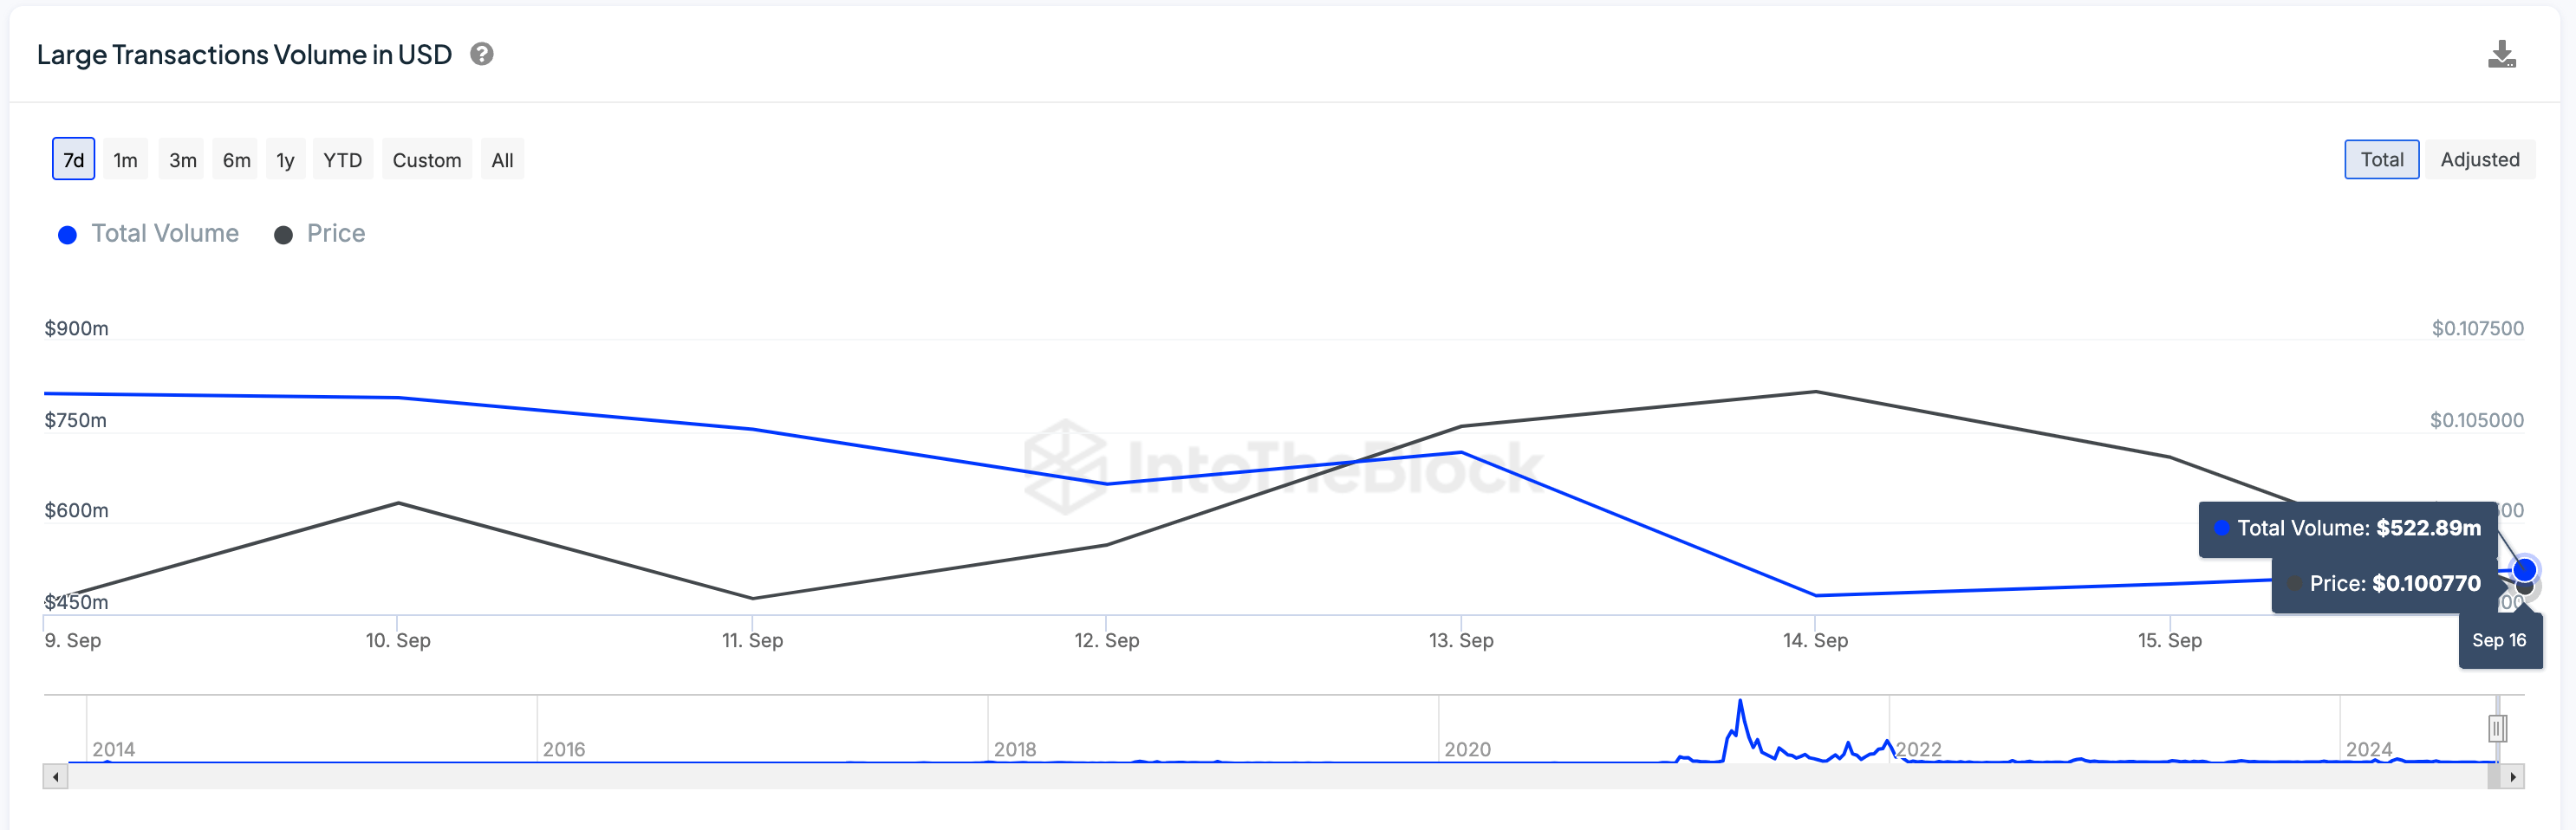Select the YTD range button
This screenshot has height=830, width=2576.
point(342,160)
